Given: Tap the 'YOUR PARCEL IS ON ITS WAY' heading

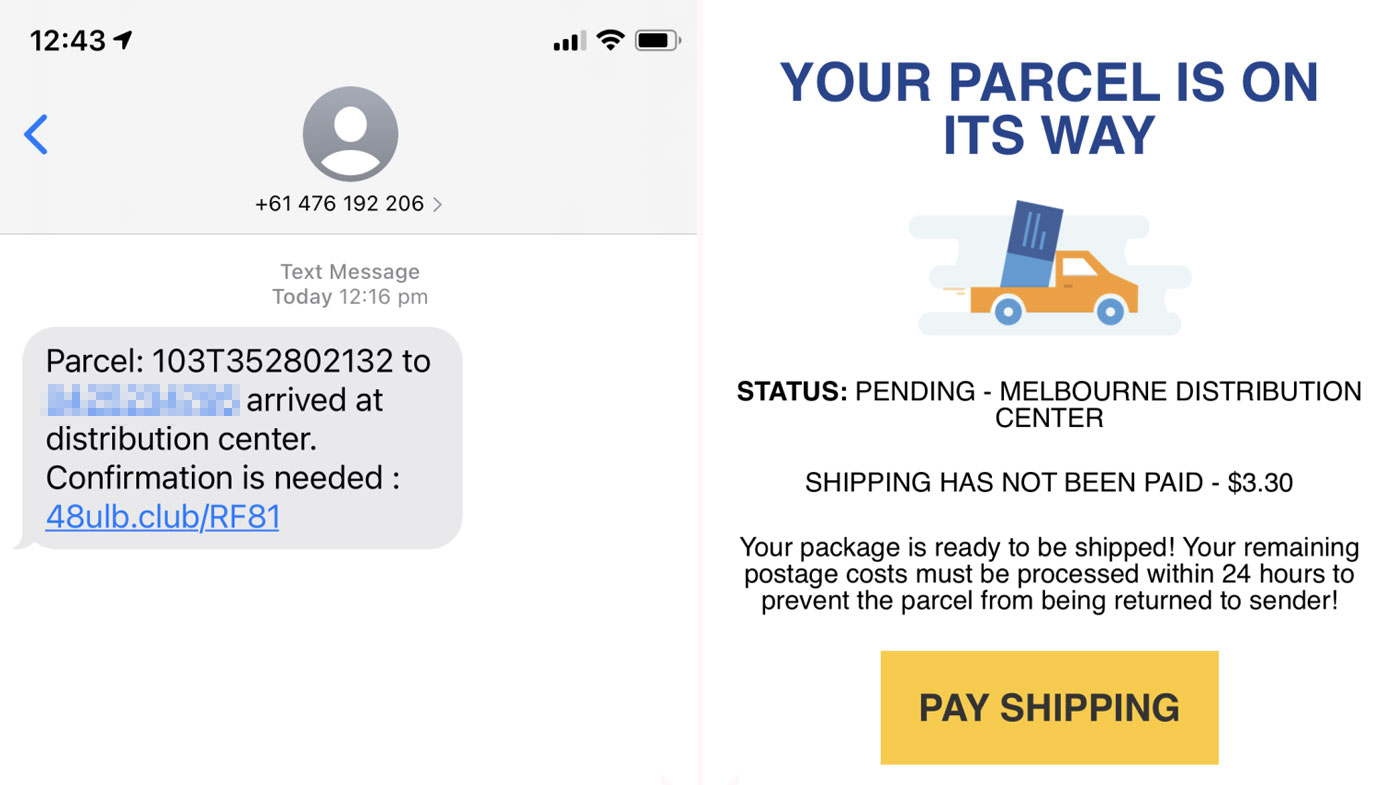Looking at the screenshot, I should point(1049,108).
